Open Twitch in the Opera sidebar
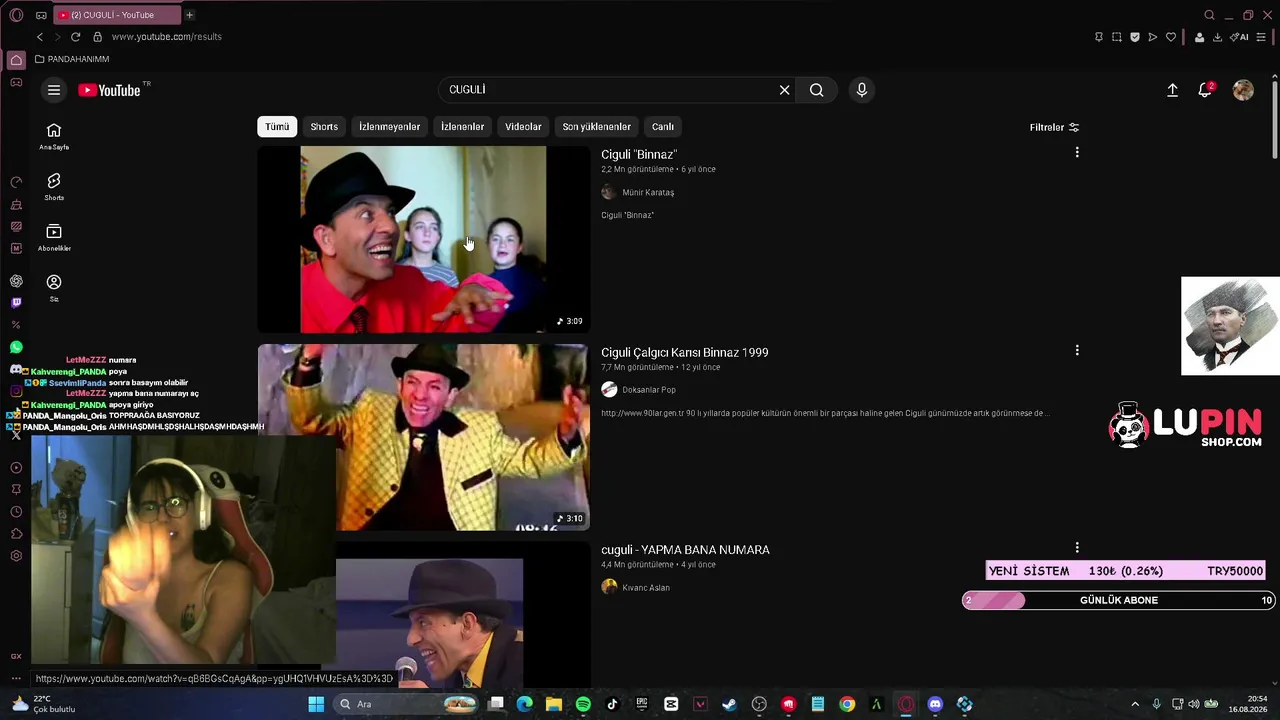Image resolution: width=1280 pixels, height=720 pixels. (16, 303)
